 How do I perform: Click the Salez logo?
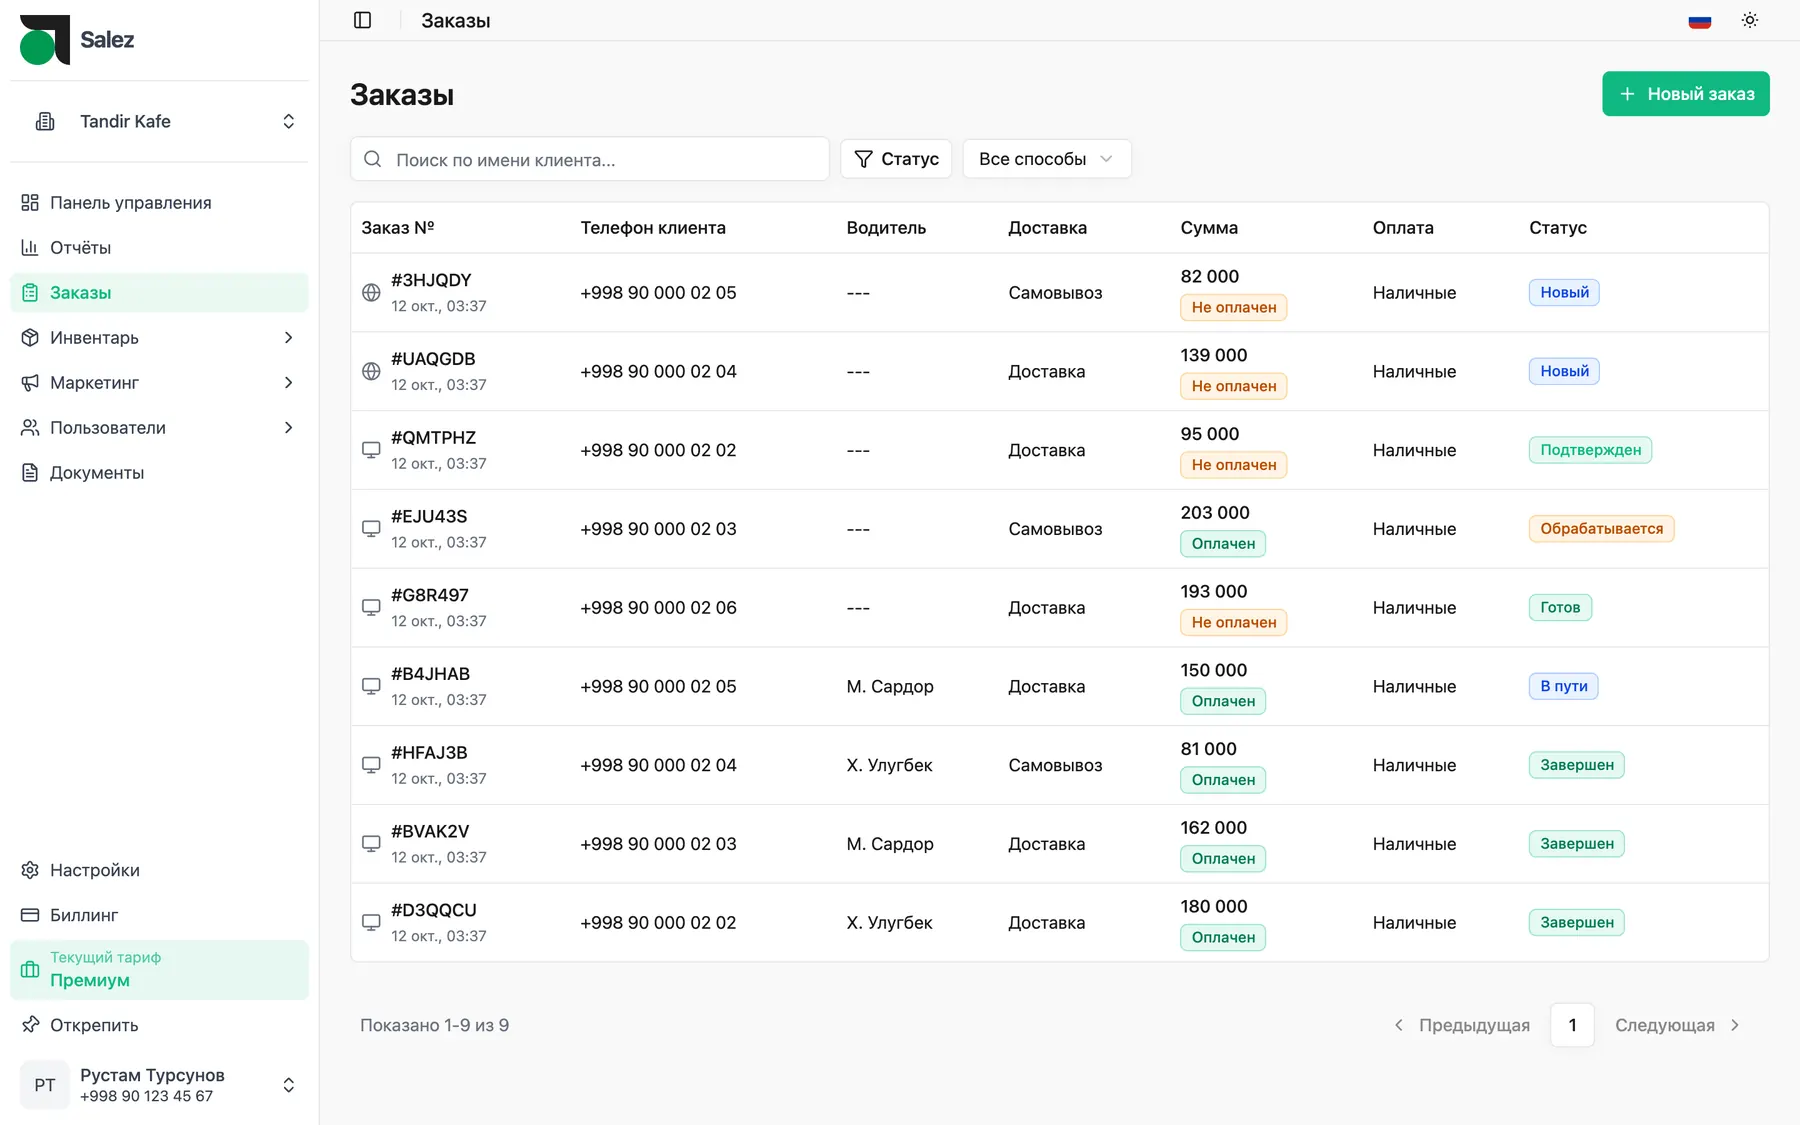point(77,40)
